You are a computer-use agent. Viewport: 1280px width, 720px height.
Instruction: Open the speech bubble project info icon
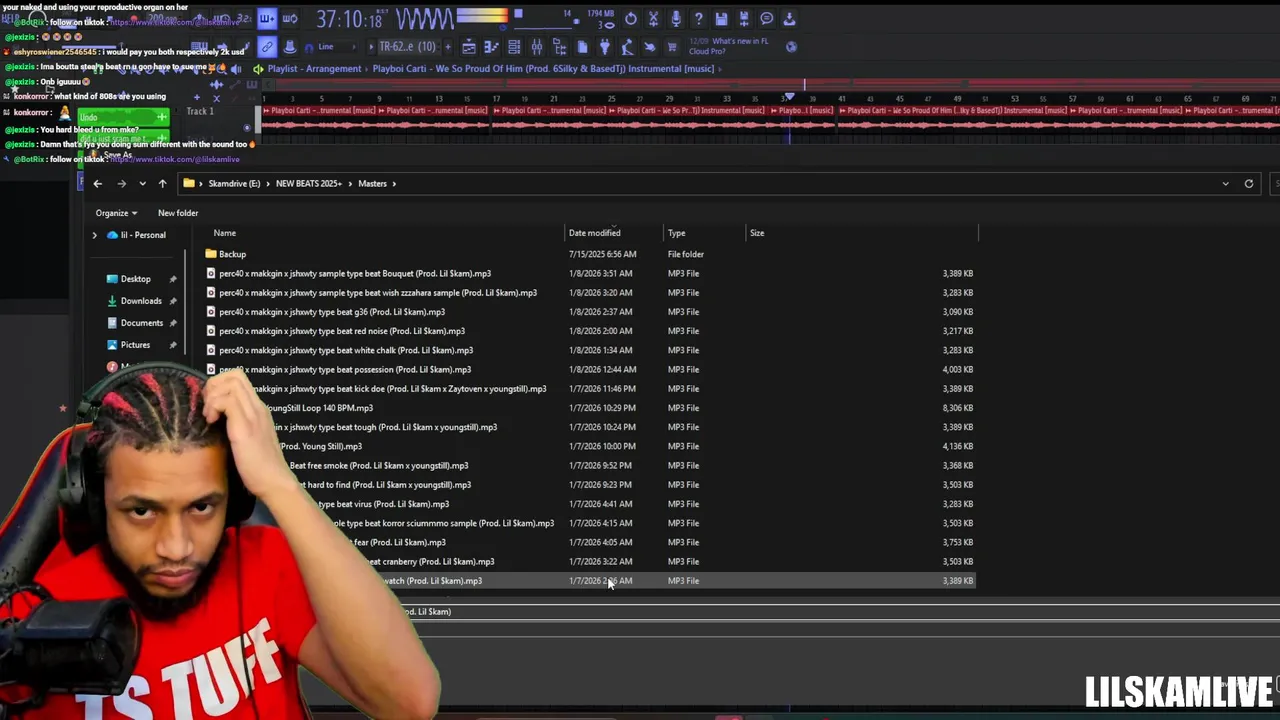click(766, 19)
